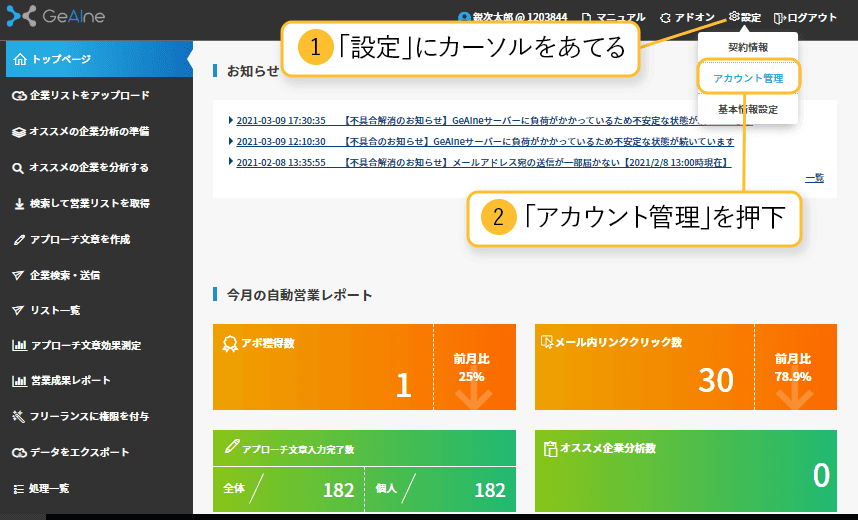Click the home icon beside トップページ
This screenshot has height=520, width=858.
20,59
